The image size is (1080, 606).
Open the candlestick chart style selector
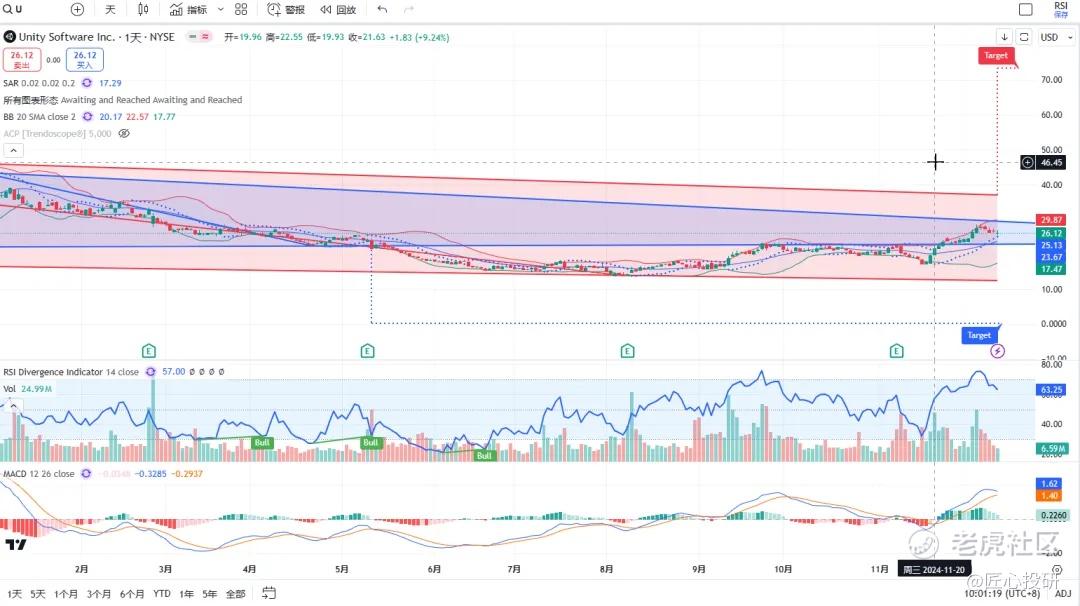pyautogui.click(x=143, y=9)
